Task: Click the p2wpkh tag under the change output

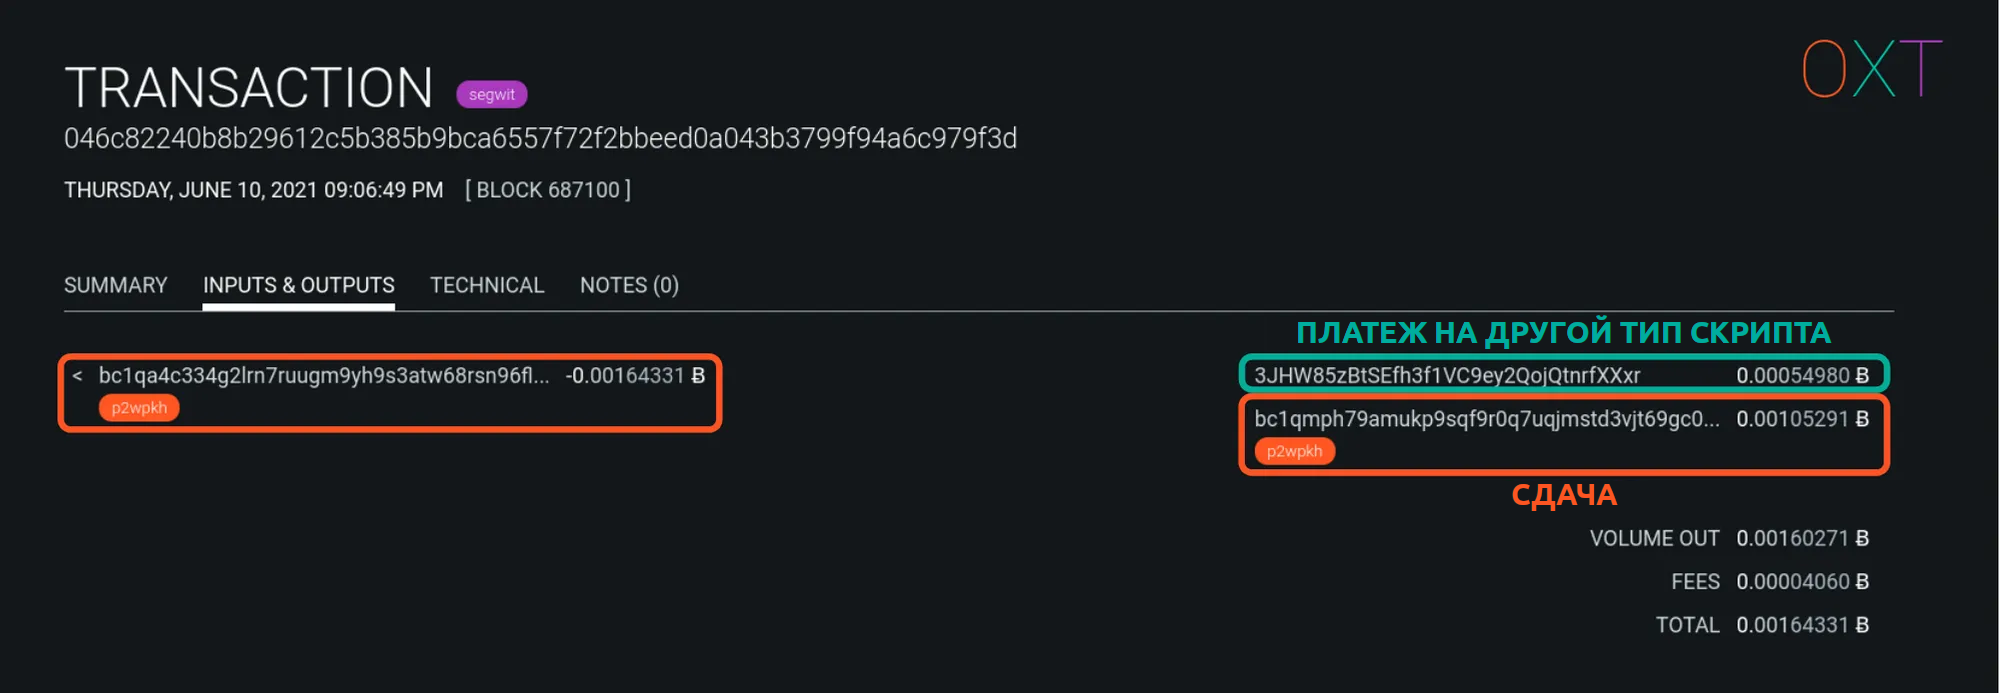Action: coord(1294,451)
